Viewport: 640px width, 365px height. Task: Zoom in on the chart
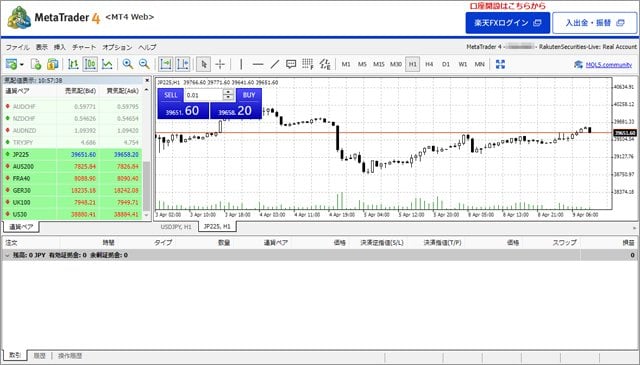128,64
